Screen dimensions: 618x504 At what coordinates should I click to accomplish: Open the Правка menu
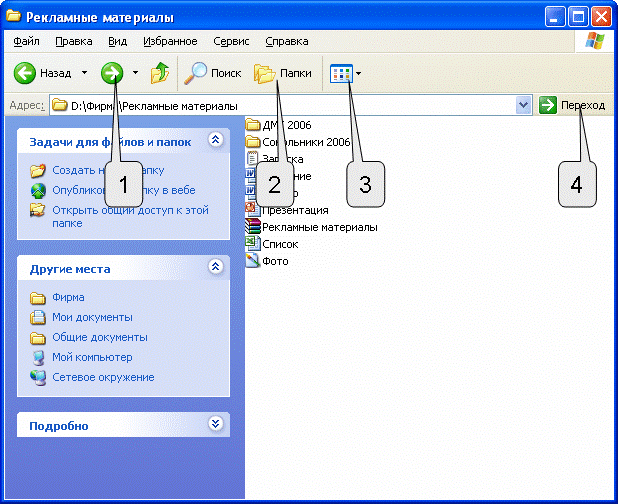74,41
